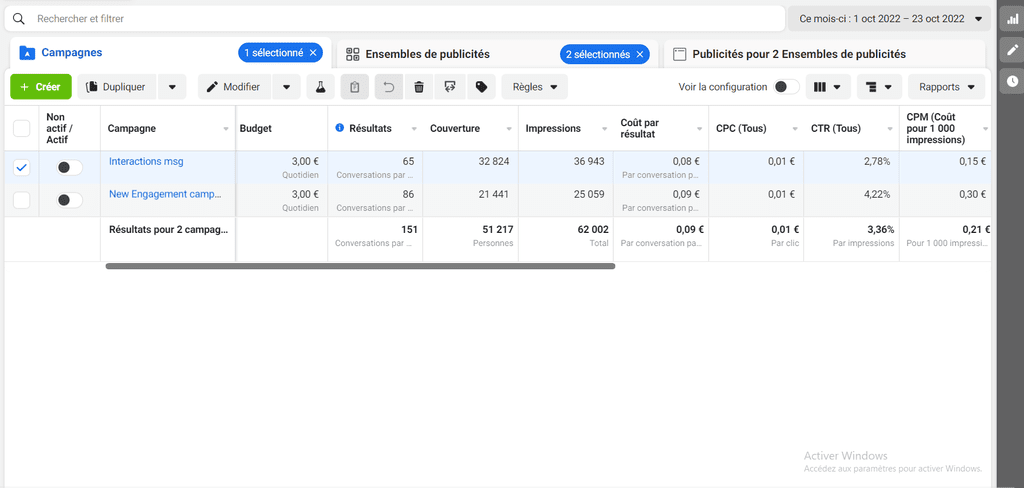Image resolution: width=1024 pixels, height=488 pixels.
Task: Click the undo arrow icon
Action: [x=389, y=87]
